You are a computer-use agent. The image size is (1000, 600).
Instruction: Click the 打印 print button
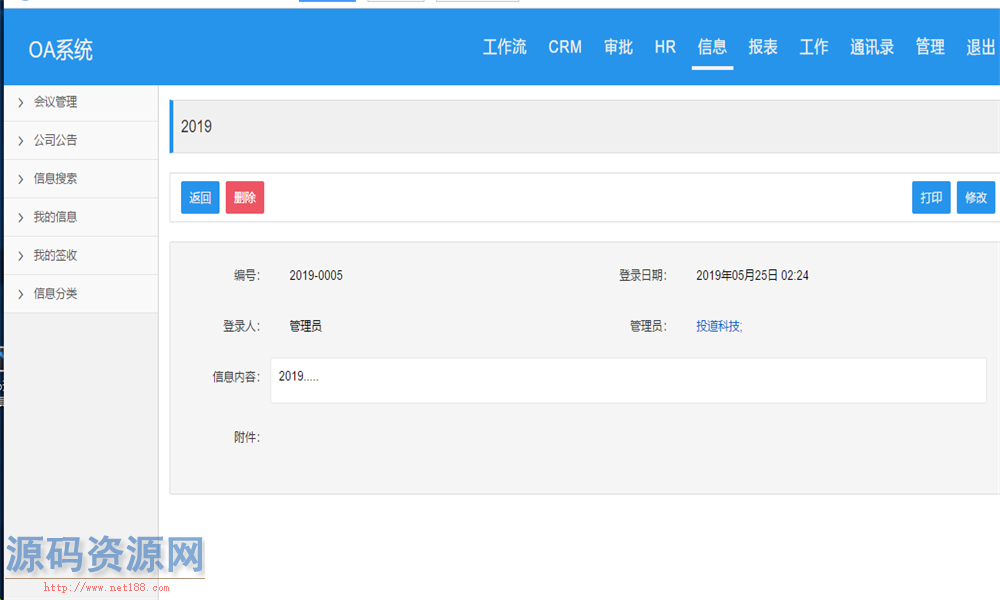click(930, 197)
